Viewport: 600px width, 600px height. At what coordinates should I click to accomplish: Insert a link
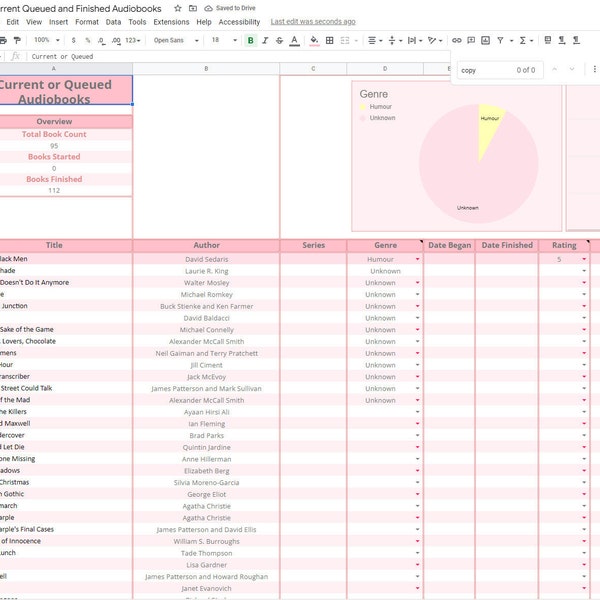(x=457, y=40)
